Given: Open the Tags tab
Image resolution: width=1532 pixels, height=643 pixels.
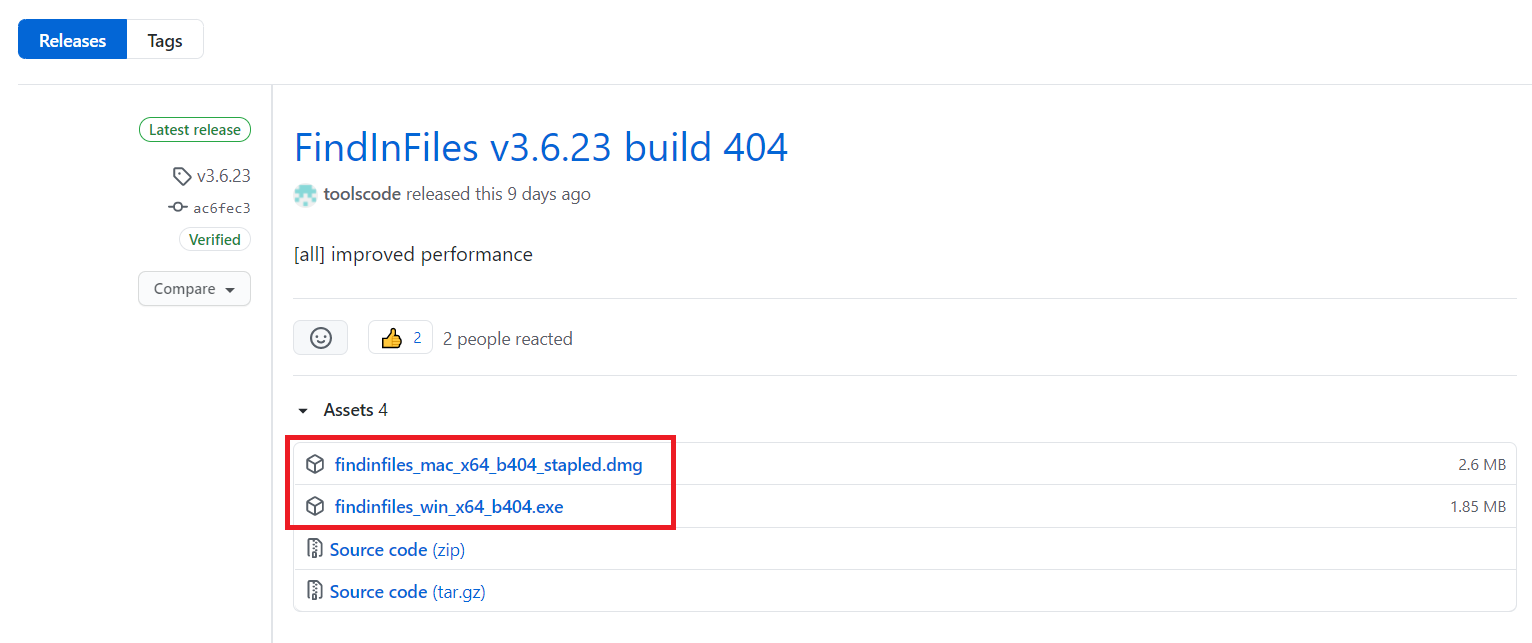Looking at the screenshot, I should [165, 41].
